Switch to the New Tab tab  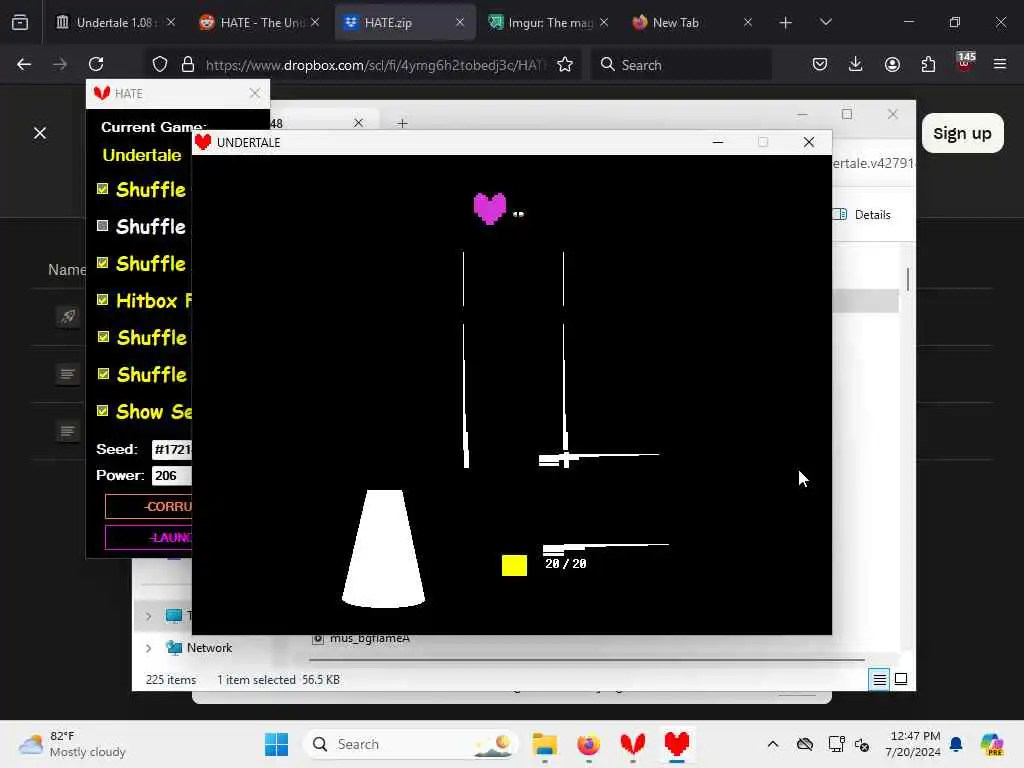tap(692, 23)
